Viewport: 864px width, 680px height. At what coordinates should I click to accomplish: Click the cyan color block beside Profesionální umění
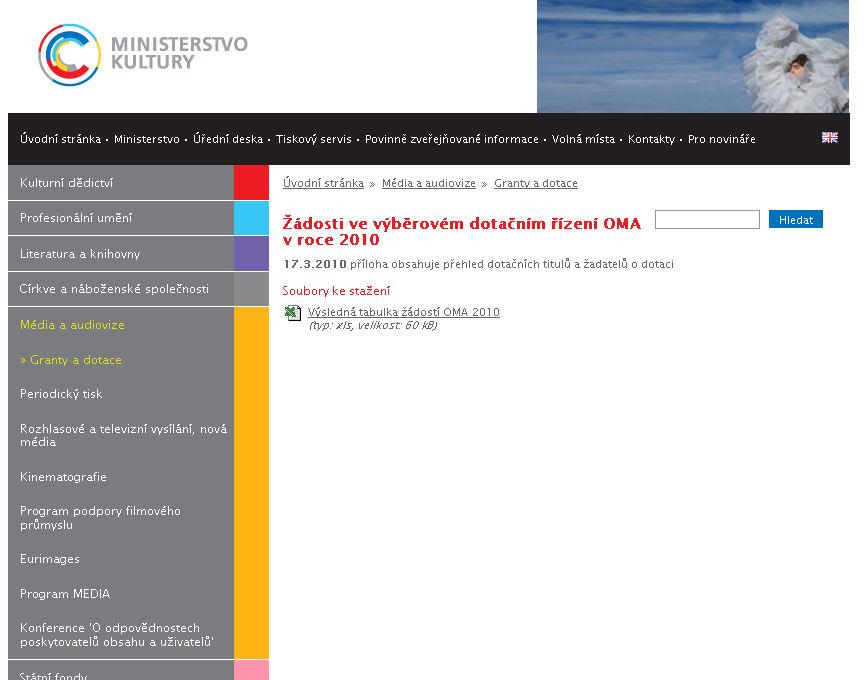point(251,218)
